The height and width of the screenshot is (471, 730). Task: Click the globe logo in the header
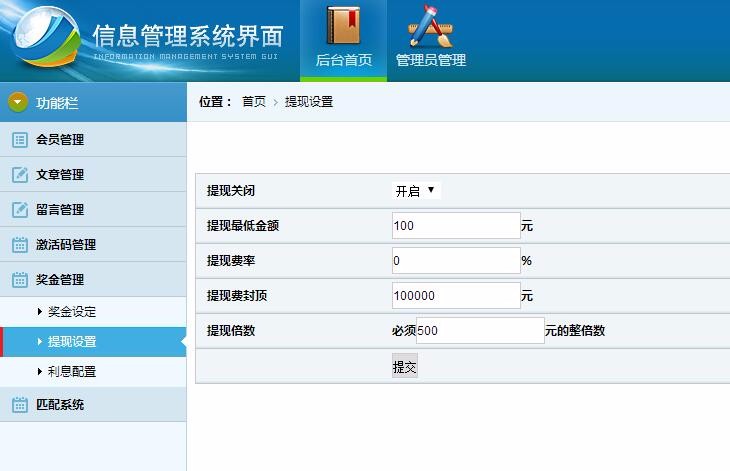[46, 37]
